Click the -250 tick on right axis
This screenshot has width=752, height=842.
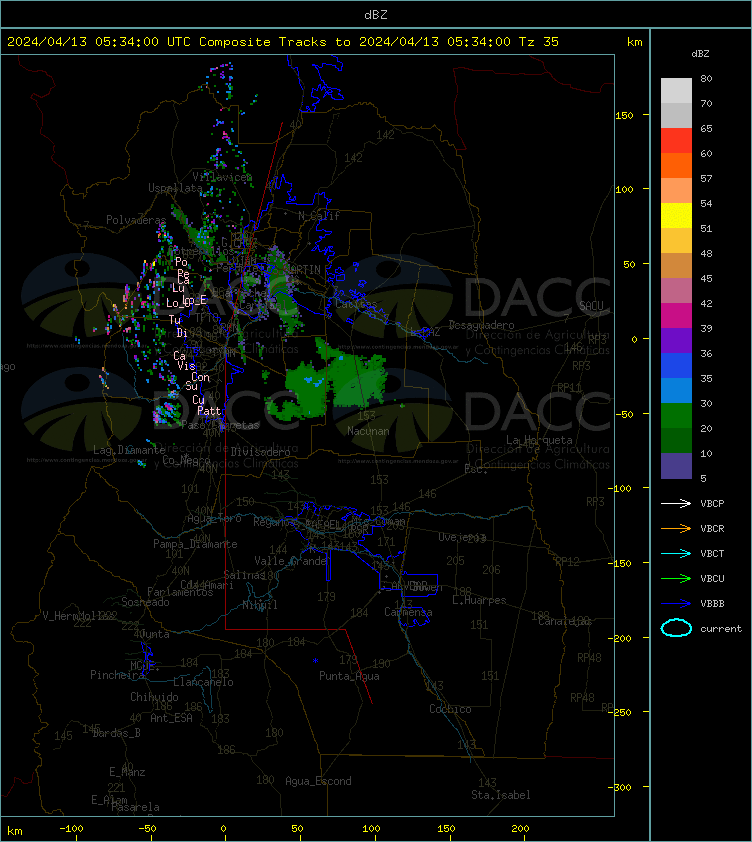point(621,712)
